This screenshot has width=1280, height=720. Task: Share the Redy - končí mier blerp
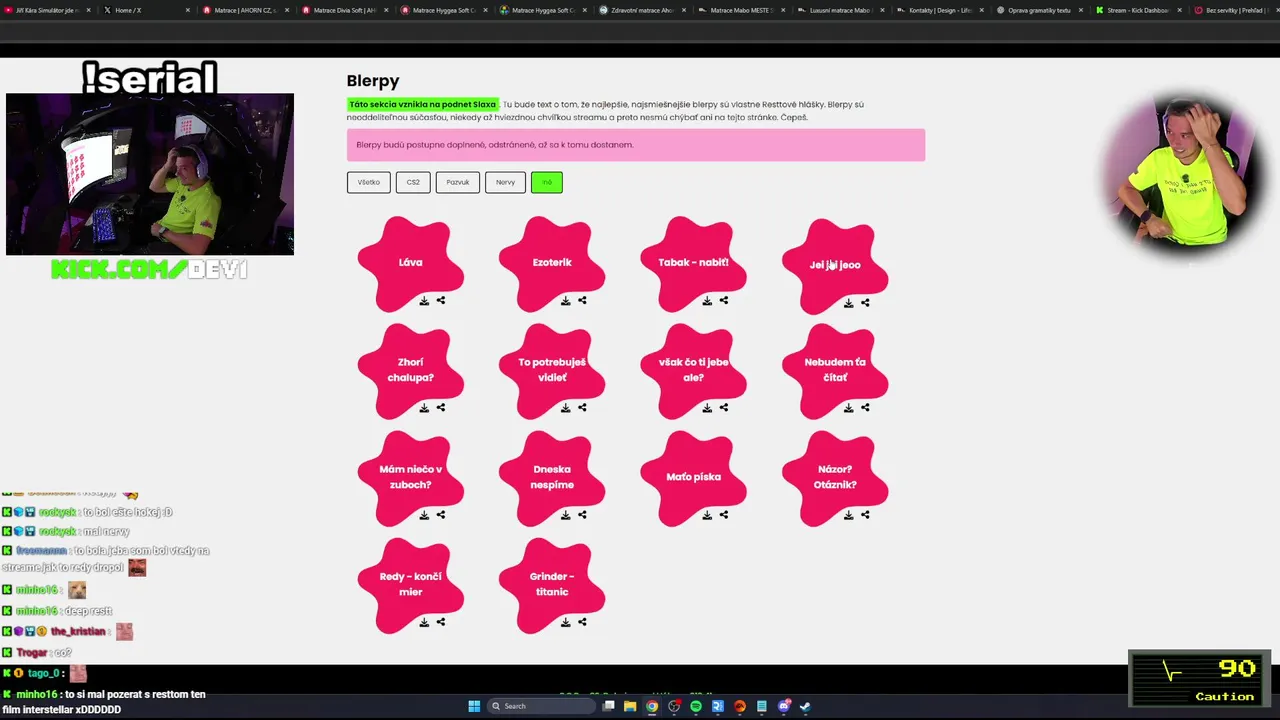pyautogui.click(x=441, y=622)
